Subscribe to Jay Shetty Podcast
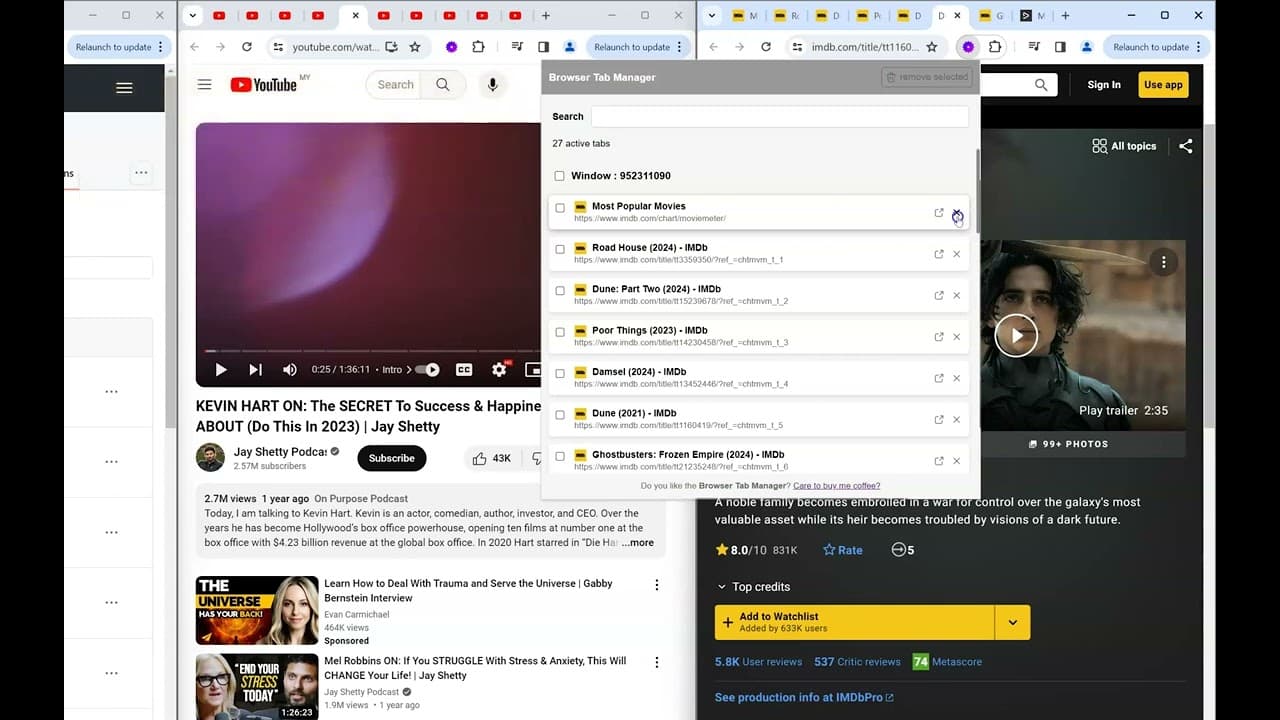1280x720 pixels. [392, 458]
